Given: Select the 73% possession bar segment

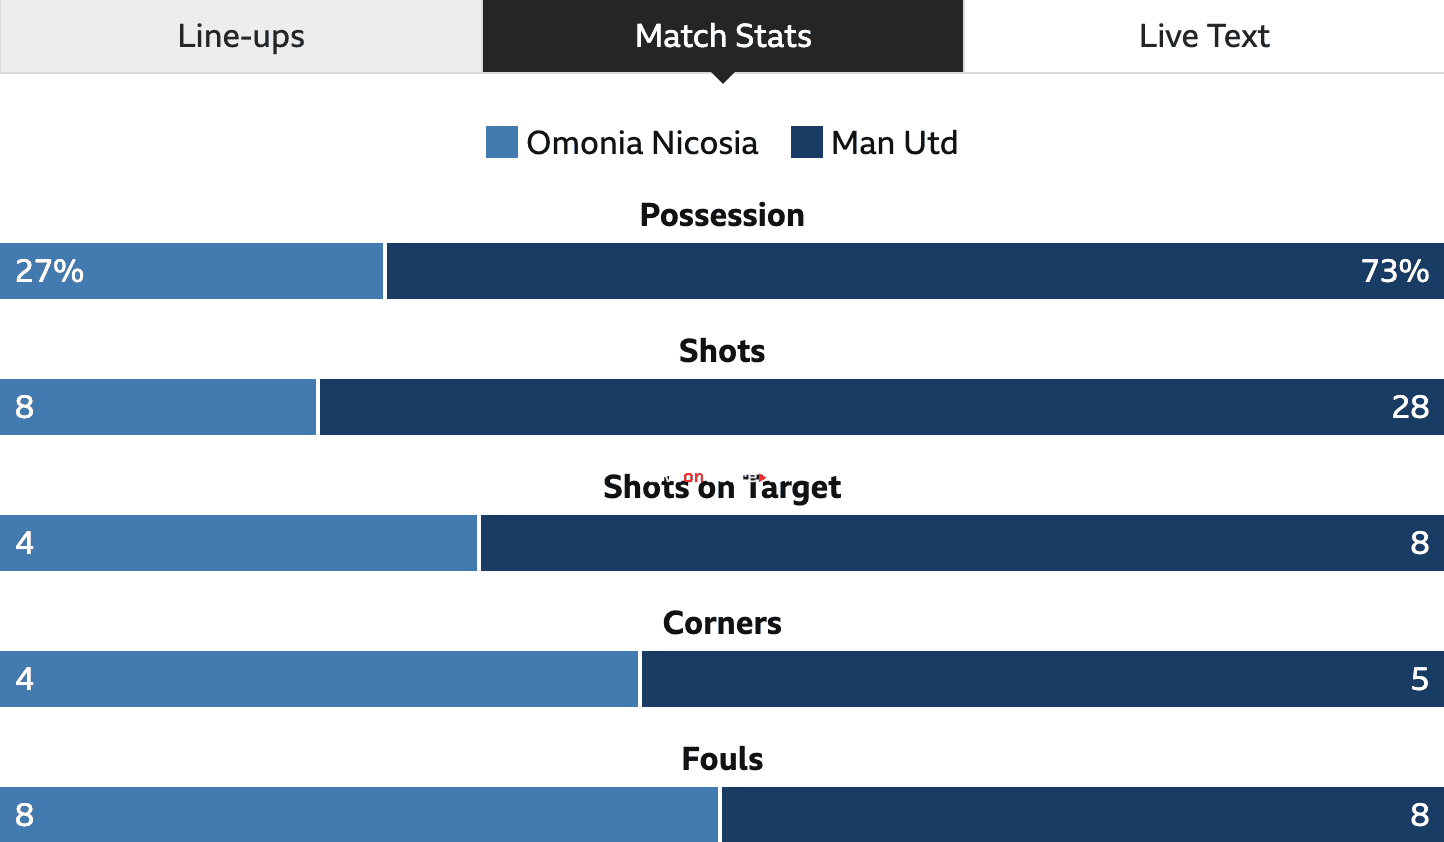Looking at the screenshot, I should (x=915, y=271).
